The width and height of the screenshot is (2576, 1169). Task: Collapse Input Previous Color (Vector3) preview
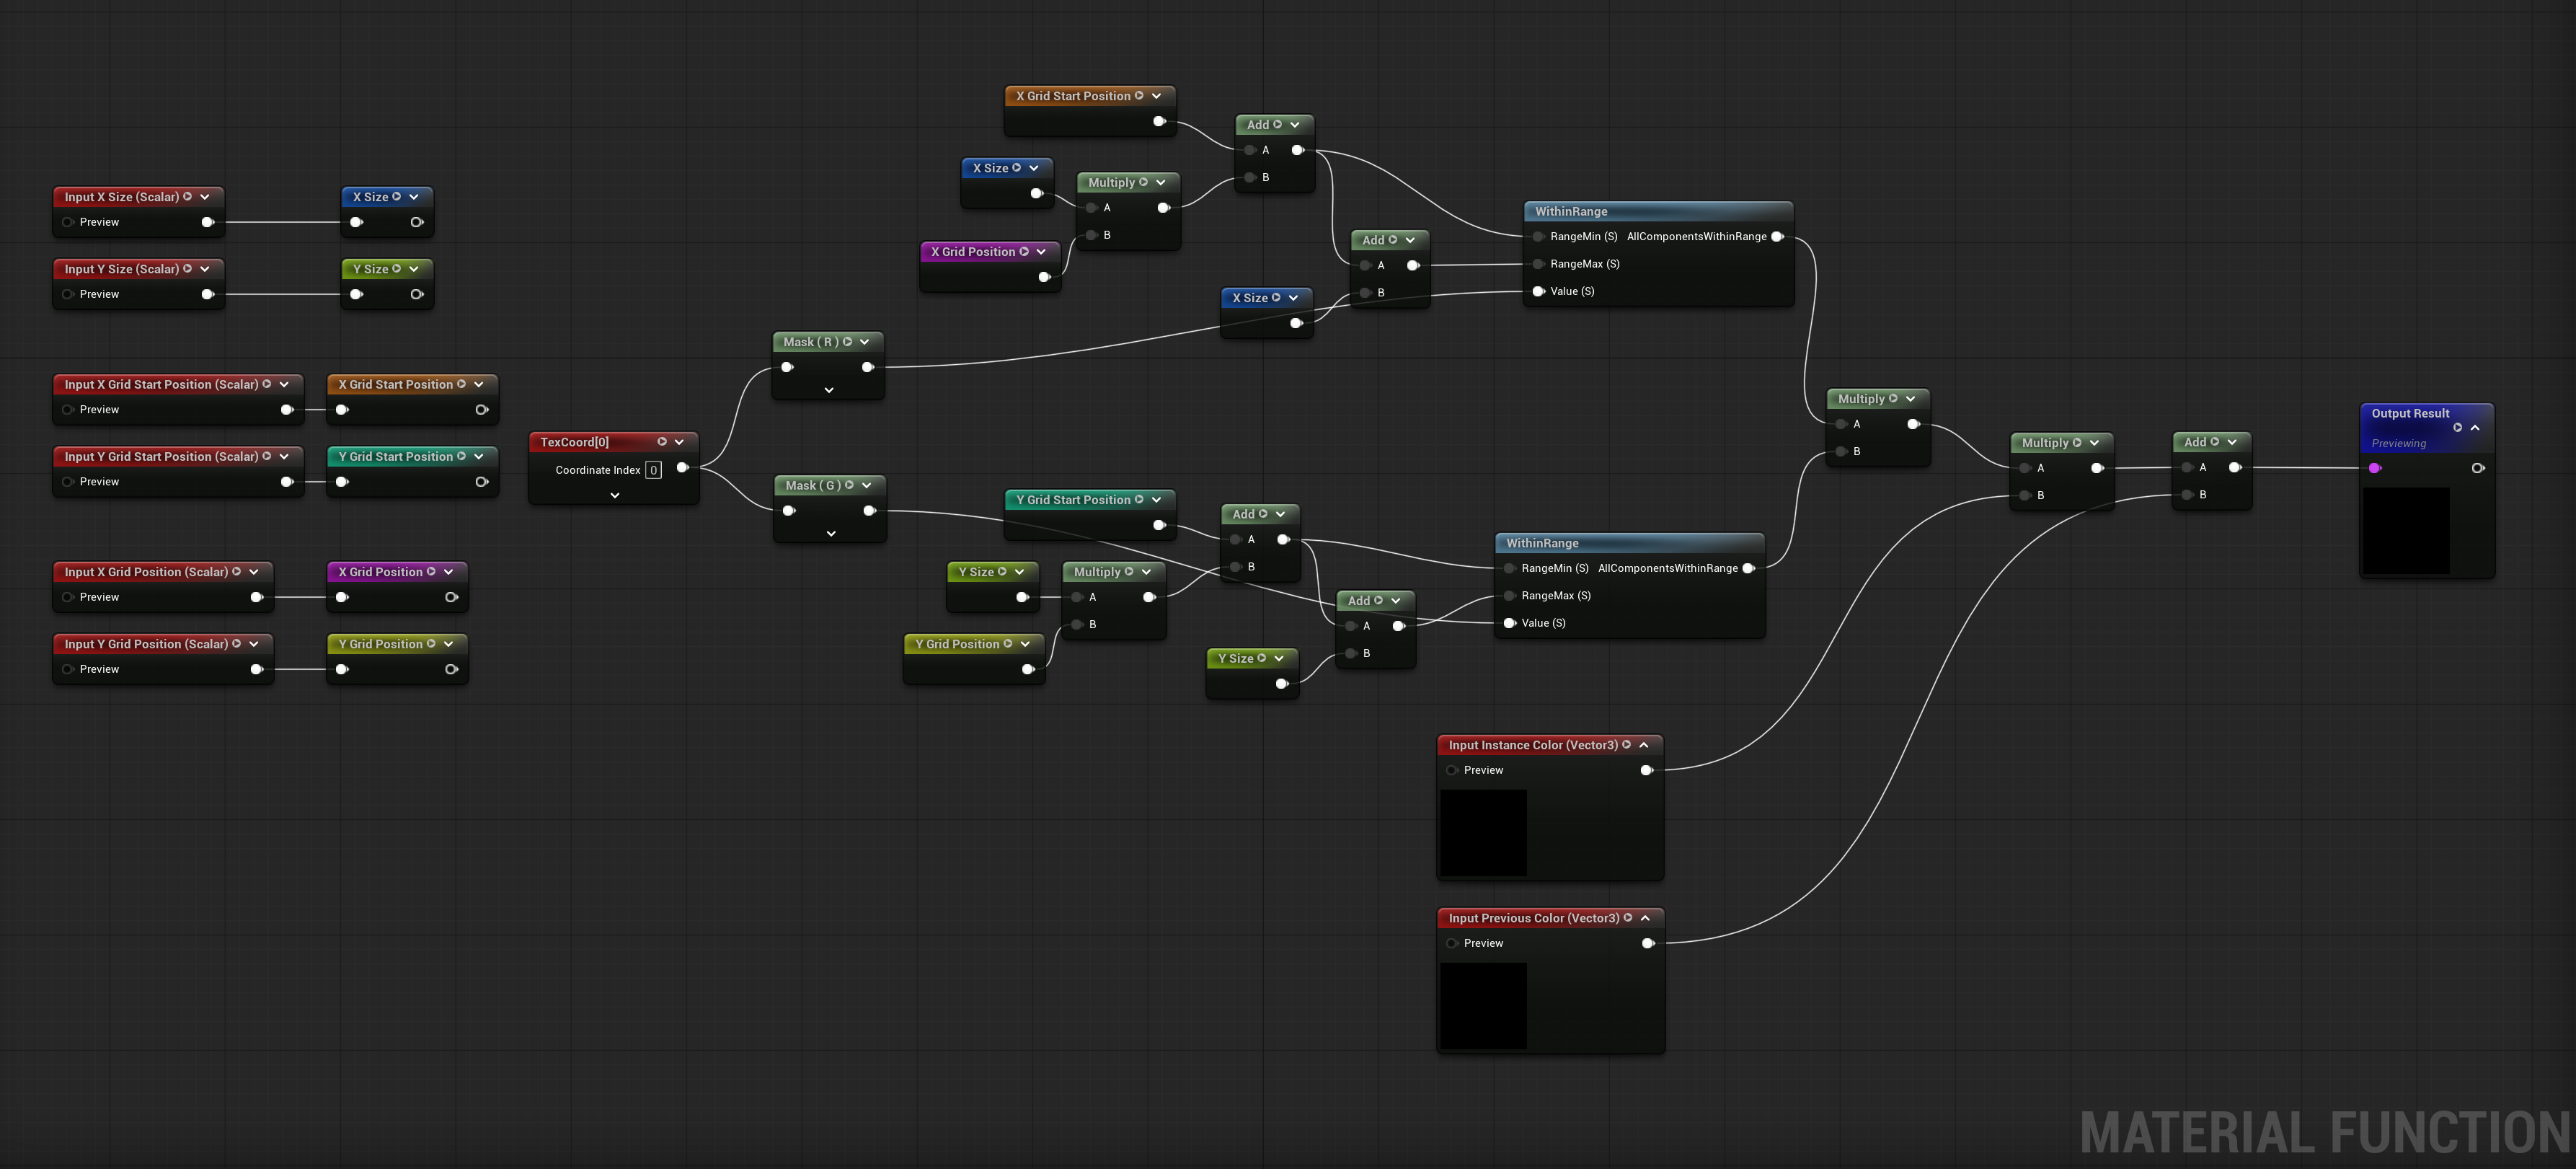click(1645, 918)
